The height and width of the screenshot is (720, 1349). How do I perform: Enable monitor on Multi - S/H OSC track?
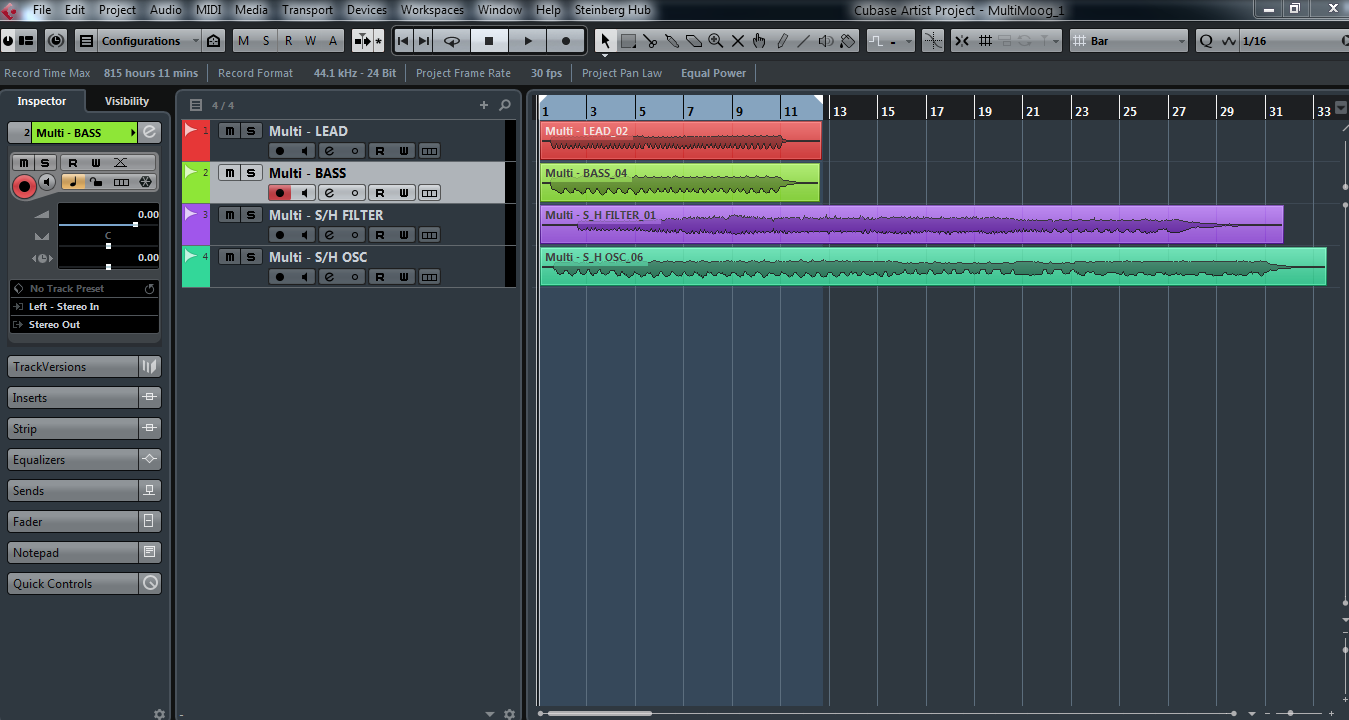click(x=304, y=277)
